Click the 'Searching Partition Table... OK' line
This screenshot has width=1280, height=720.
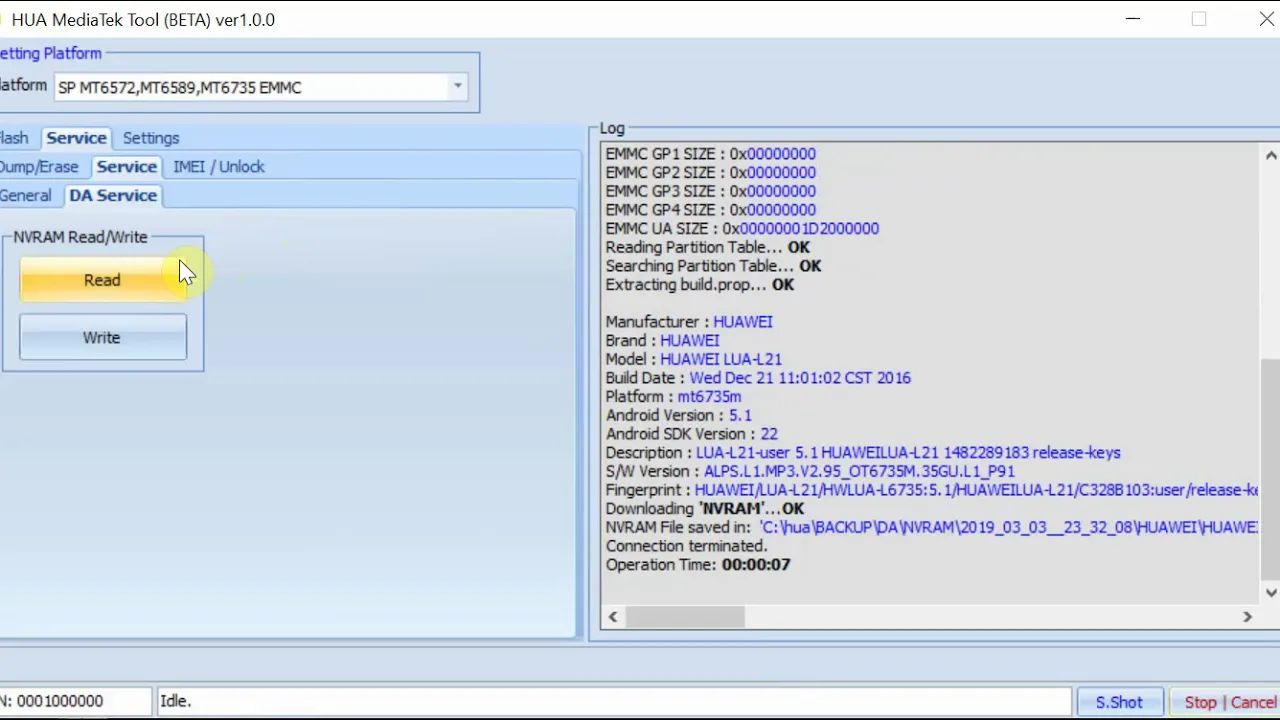click(x=713, y=266)
